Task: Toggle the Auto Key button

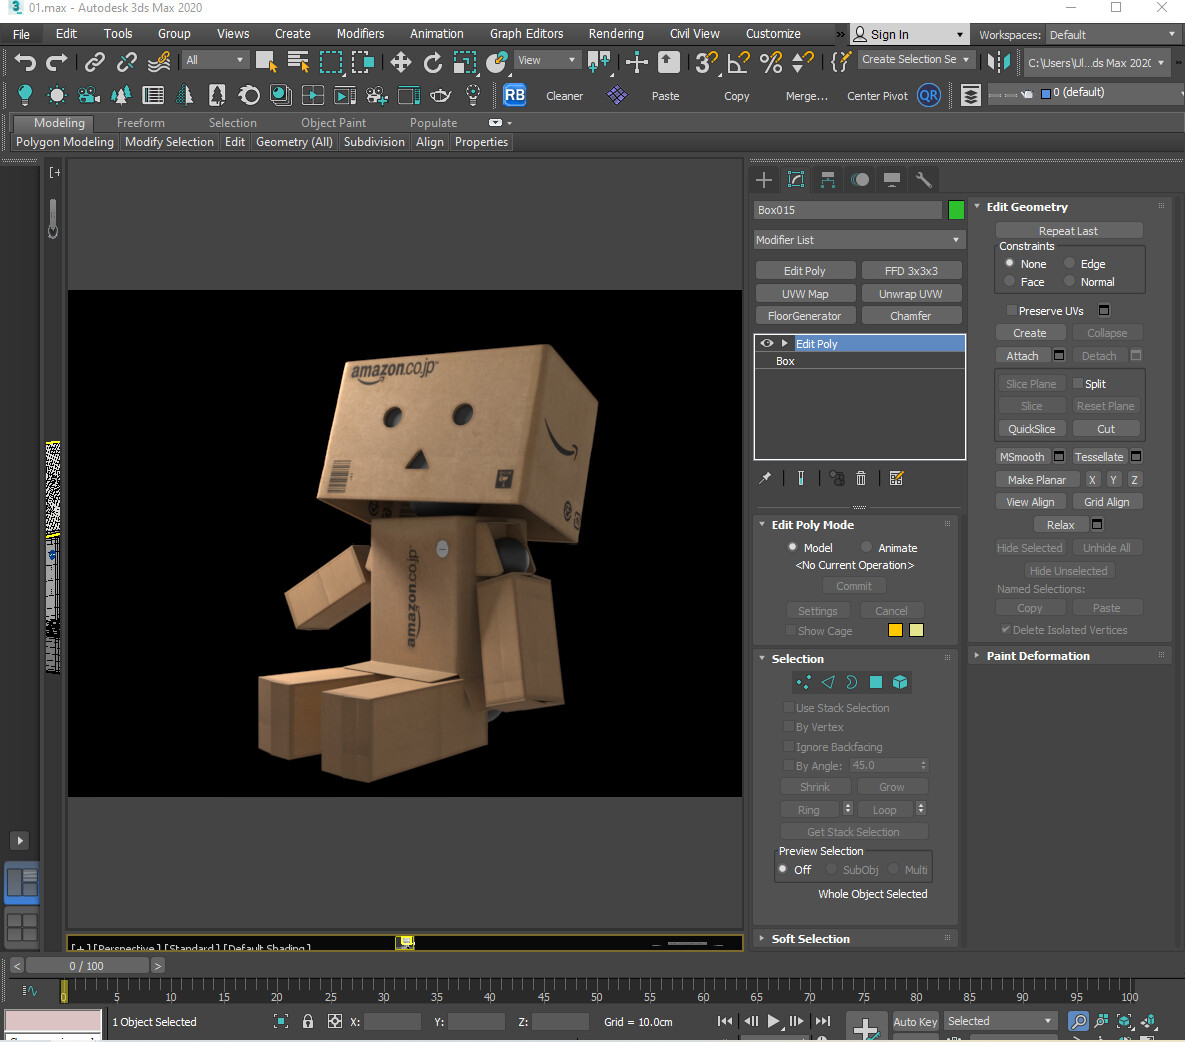Action: click(915, 1022)
